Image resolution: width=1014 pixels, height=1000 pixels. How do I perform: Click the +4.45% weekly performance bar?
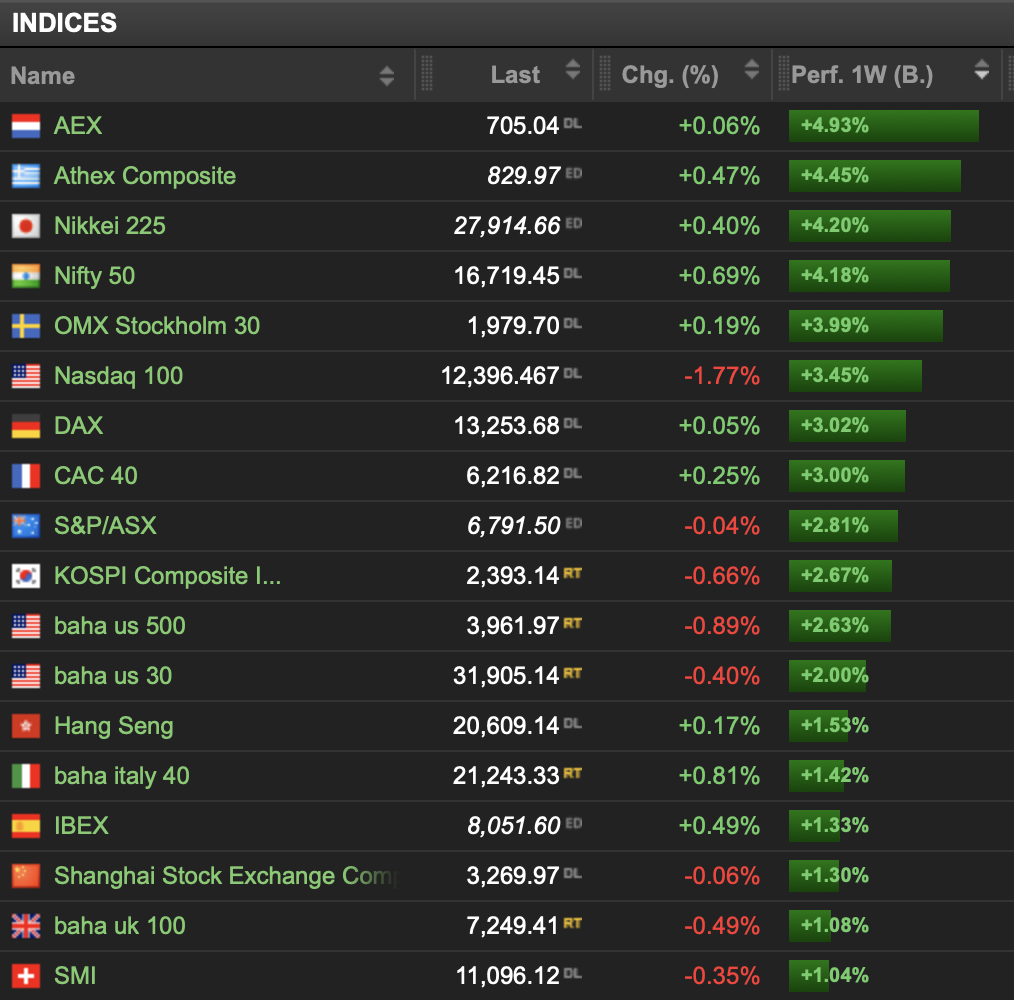pos(874,175)
